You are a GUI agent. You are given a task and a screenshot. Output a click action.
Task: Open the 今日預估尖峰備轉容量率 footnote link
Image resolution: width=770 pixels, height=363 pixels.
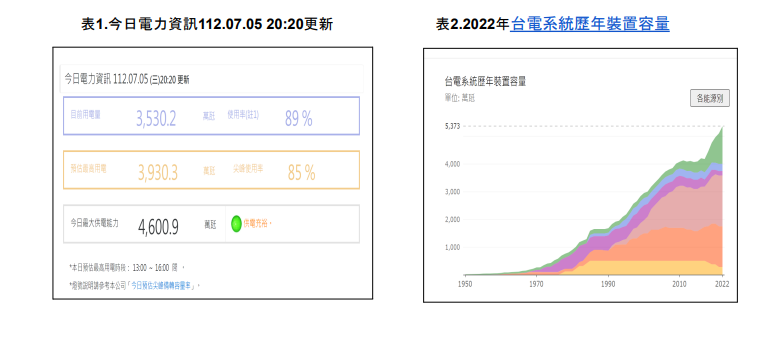(x=163, y=285)
